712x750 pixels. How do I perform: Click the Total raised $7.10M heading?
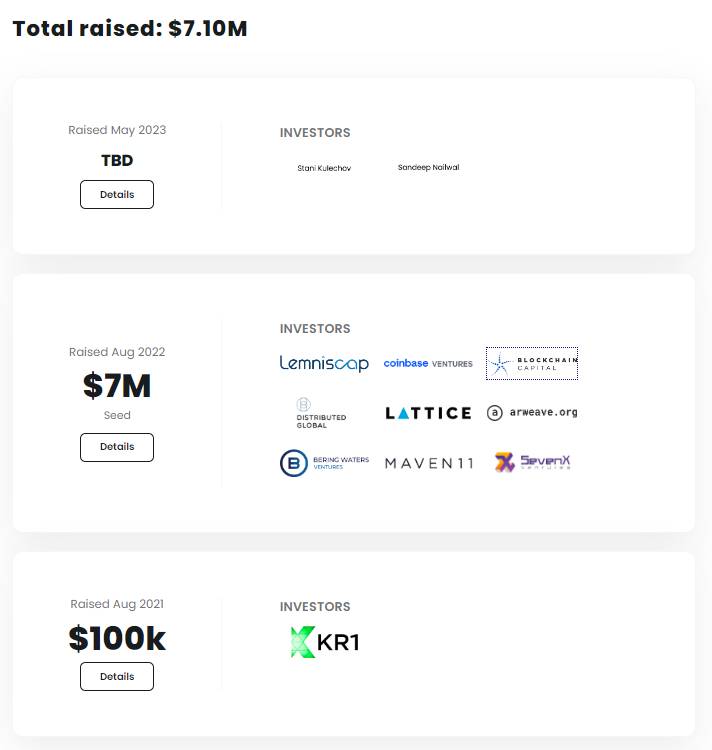click(x=130, y=28)
